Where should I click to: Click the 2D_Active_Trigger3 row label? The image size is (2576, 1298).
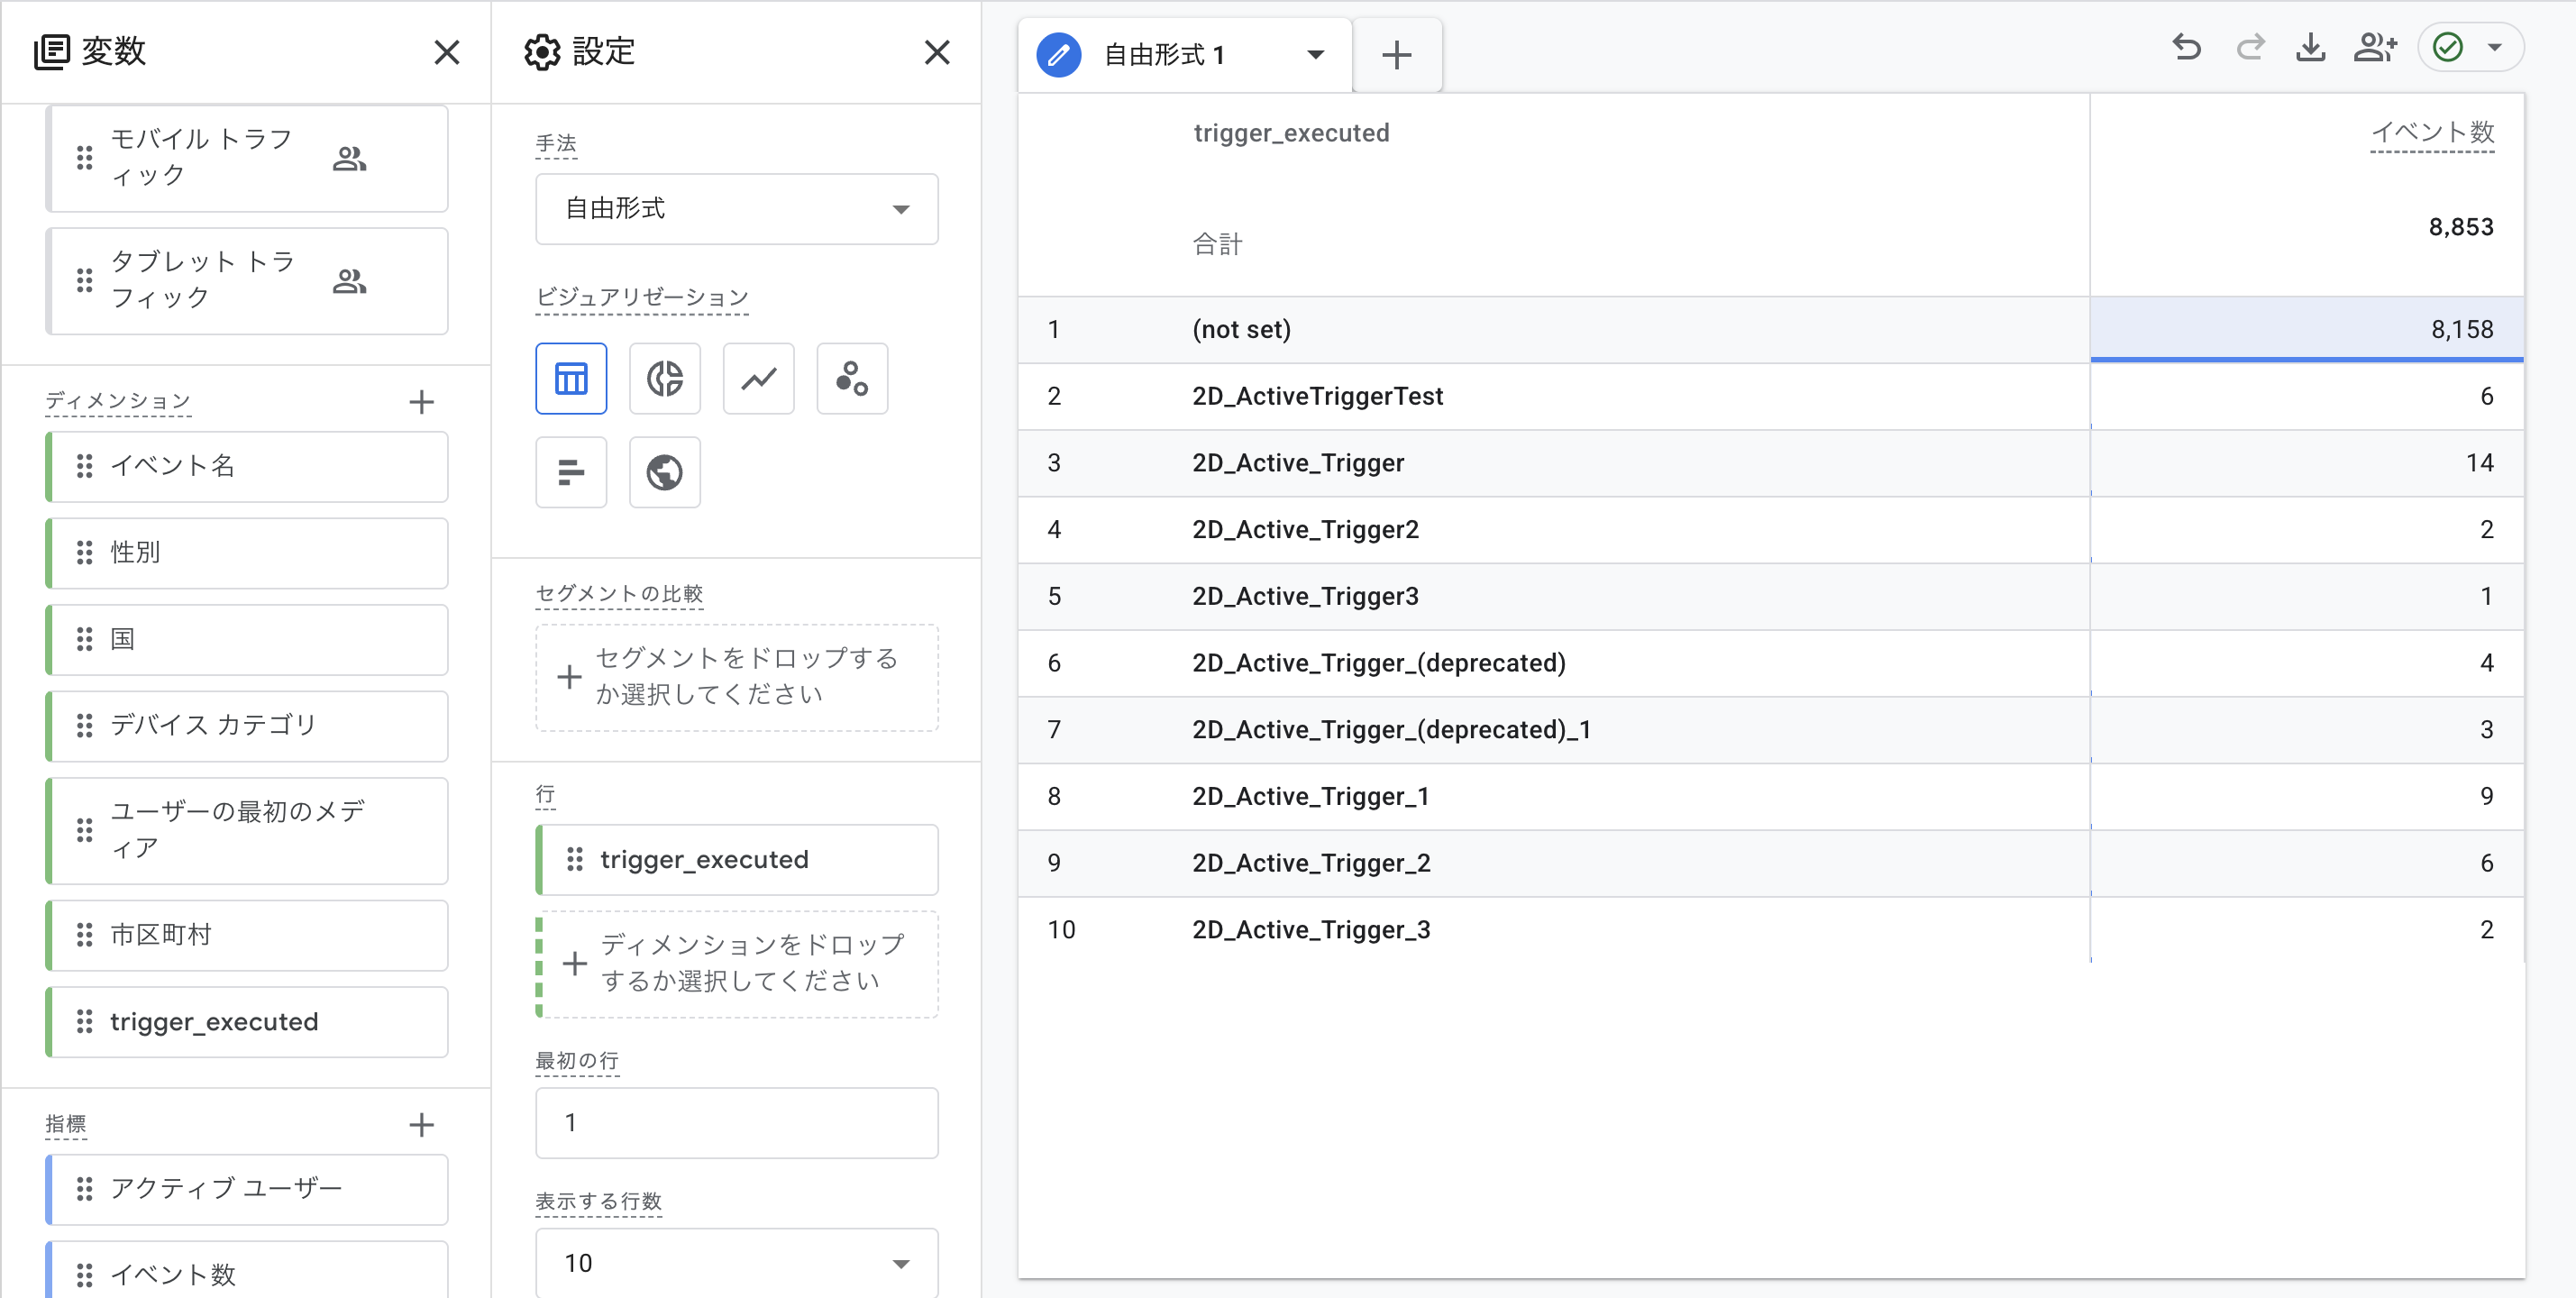1305,596
